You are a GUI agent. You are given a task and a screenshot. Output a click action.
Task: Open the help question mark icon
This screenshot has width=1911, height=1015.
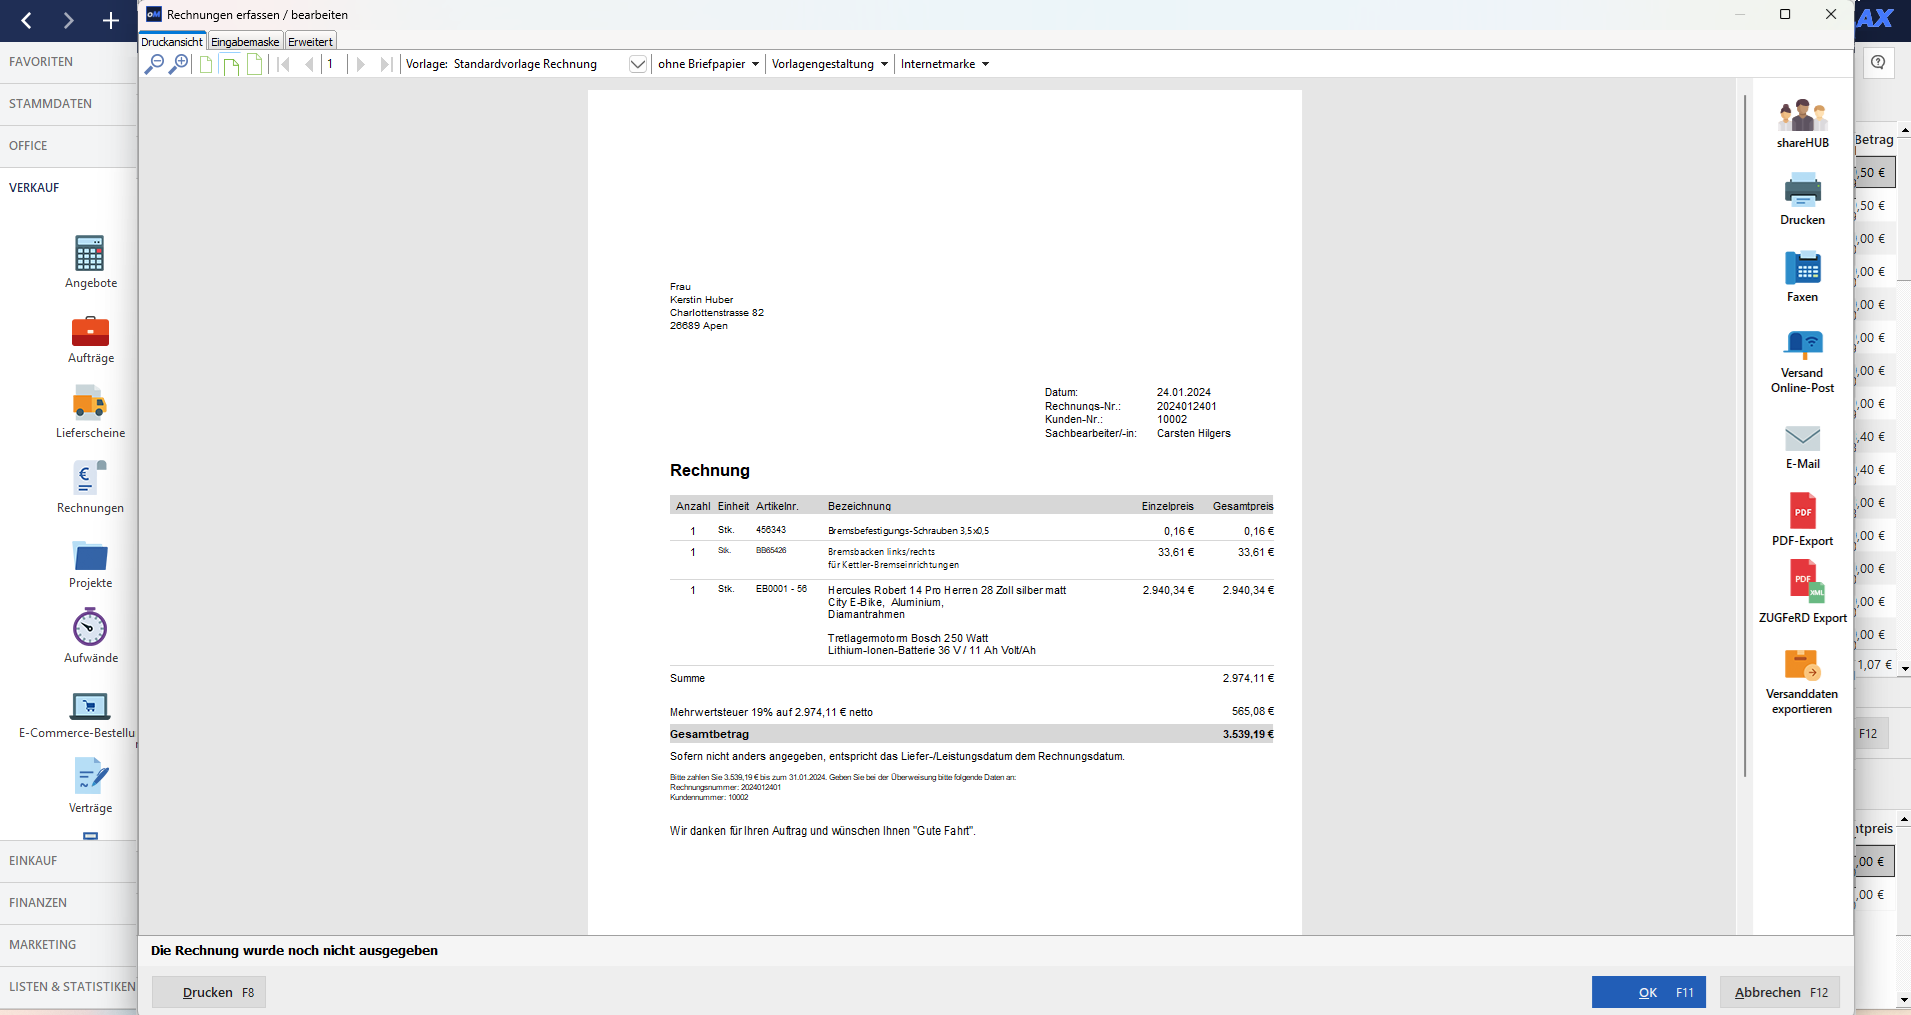coord(1878,63)
